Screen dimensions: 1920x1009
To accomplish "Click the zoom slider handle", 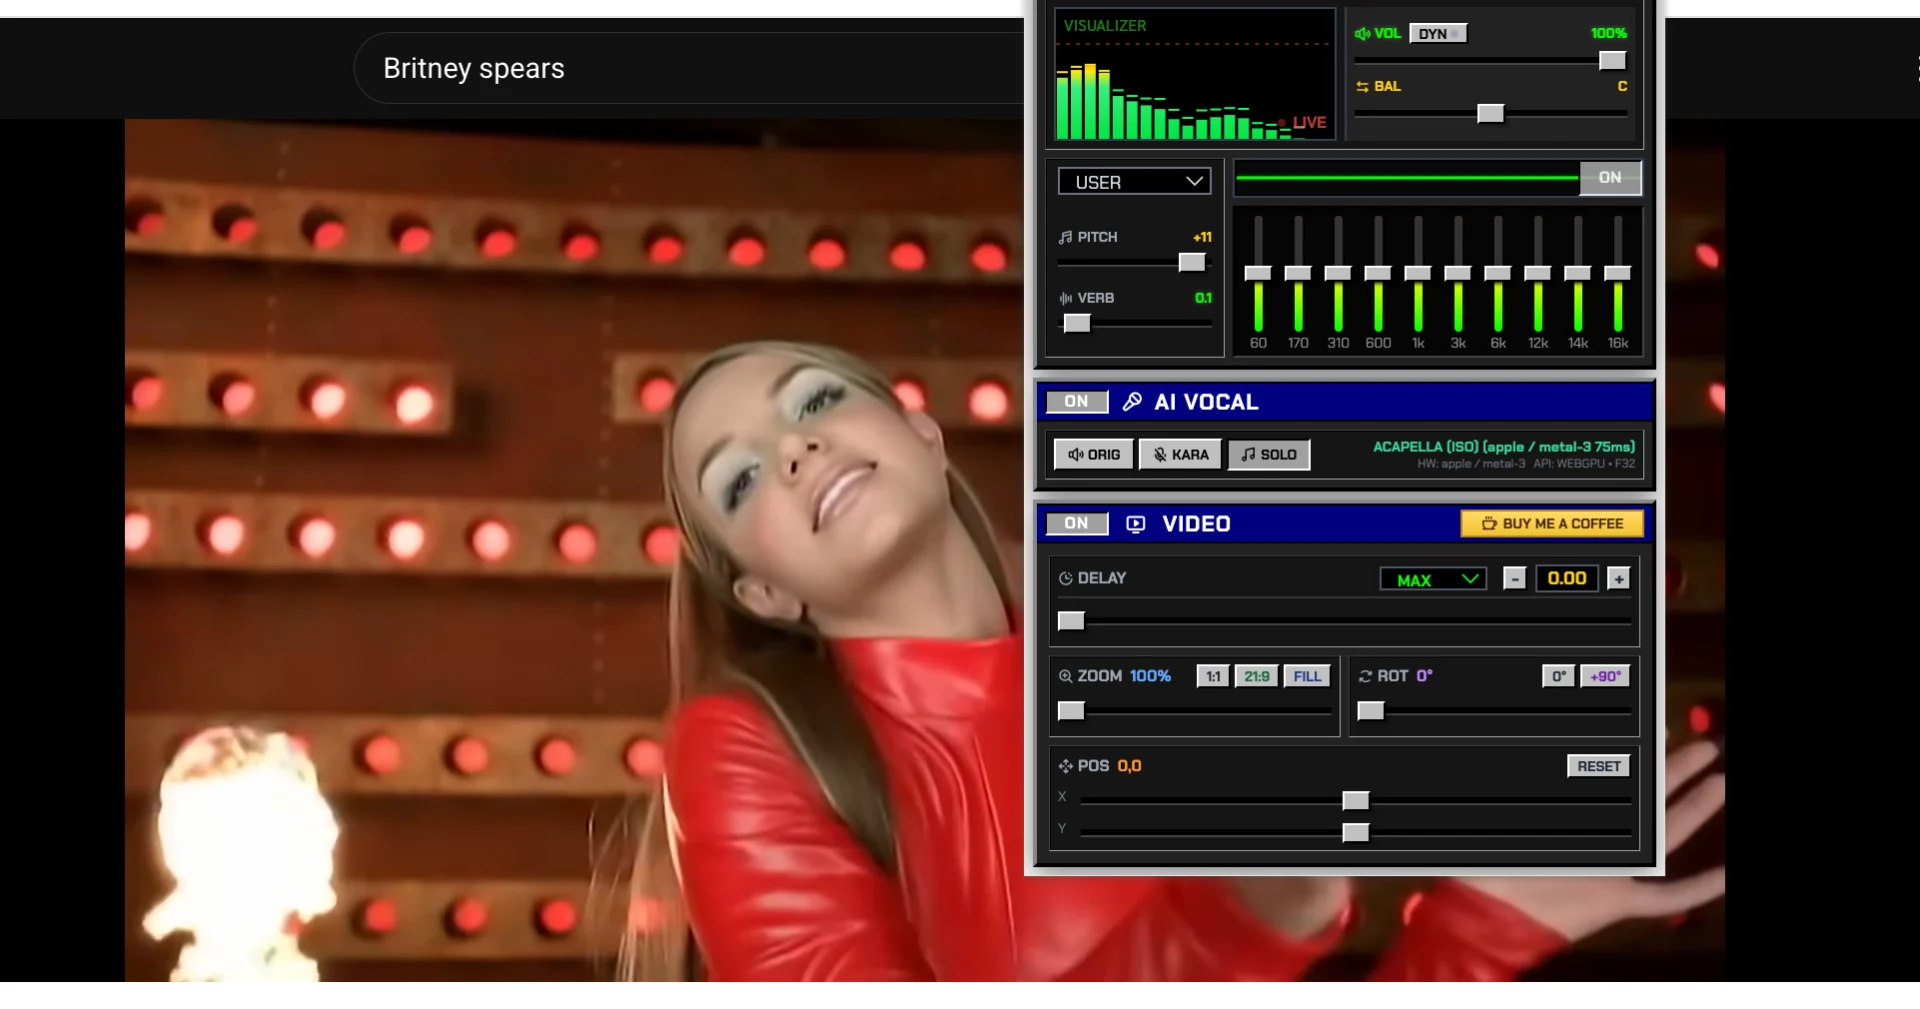I will tap(1071, 712).
